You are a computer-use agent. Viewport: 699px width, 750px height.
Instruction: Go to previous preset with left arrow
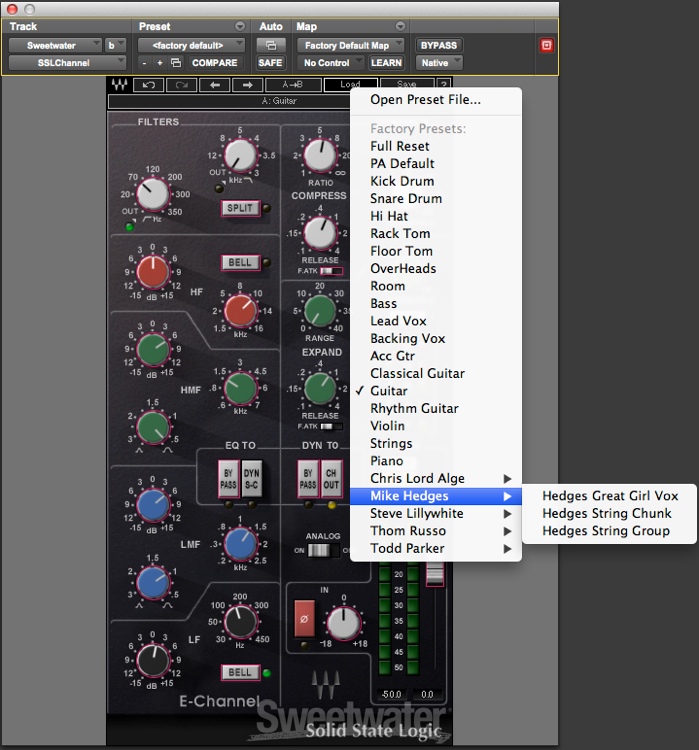point(214,85)
